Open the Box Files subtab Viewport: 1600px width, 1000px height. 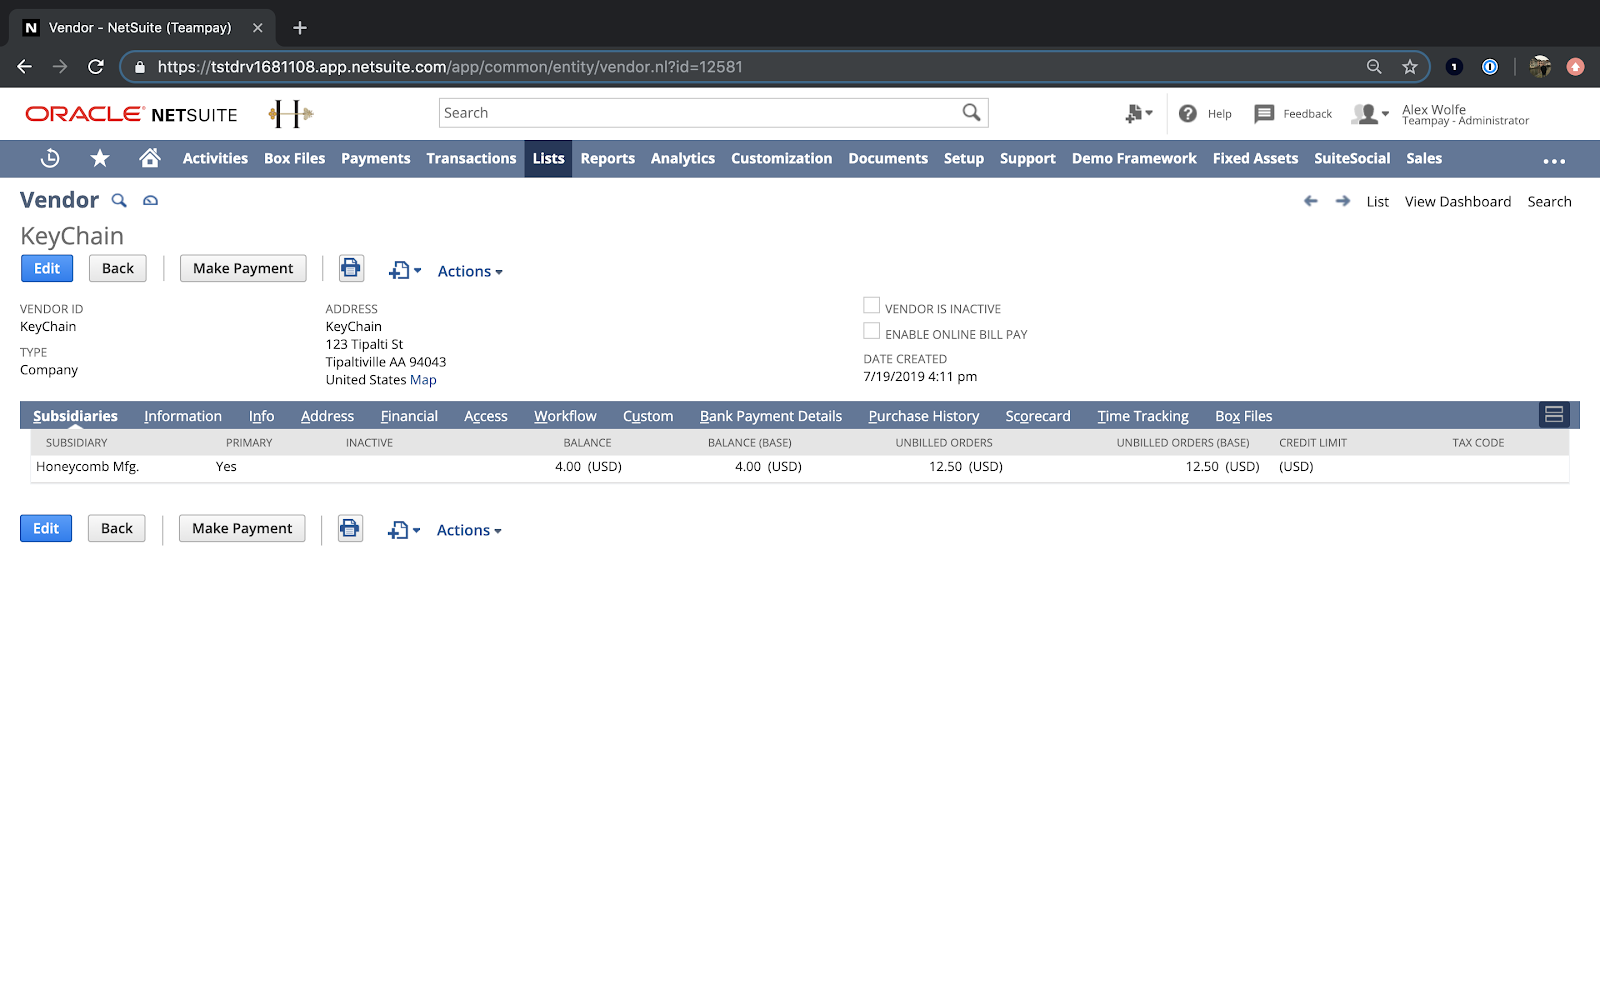1244,416
